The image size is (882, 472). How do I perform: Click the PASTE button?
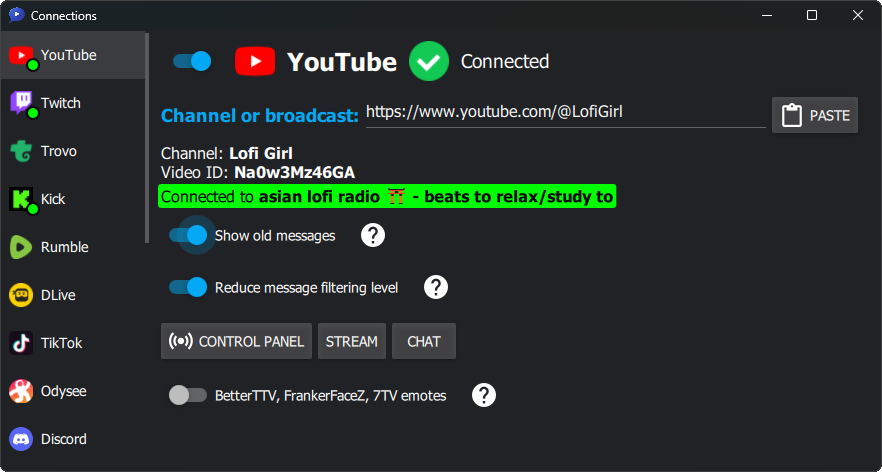click(x=815, y=115)
